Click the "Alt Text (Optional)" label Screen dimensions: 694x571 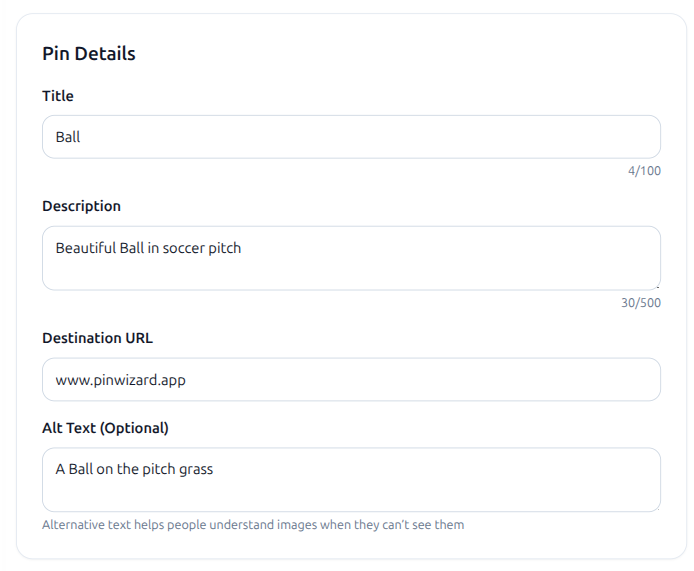click(105, 428)
